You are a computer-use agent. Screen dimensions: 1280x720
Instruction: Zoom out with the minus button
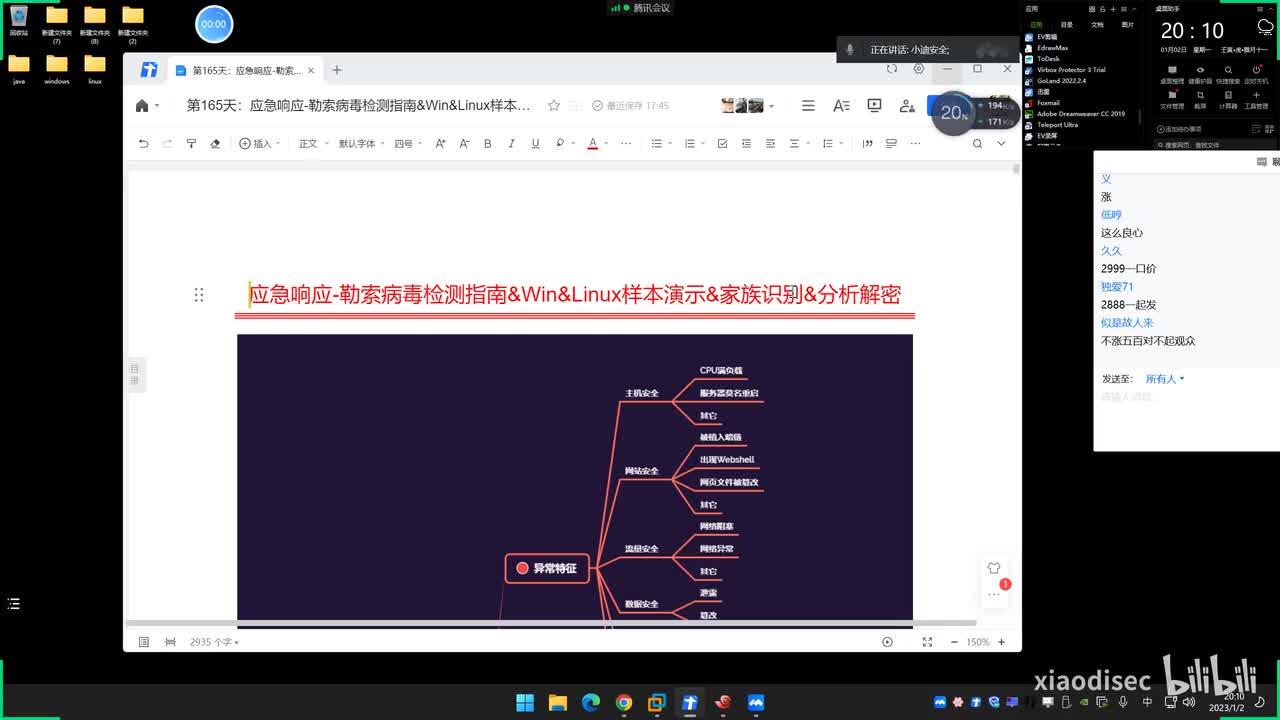(x=954, y=642)
